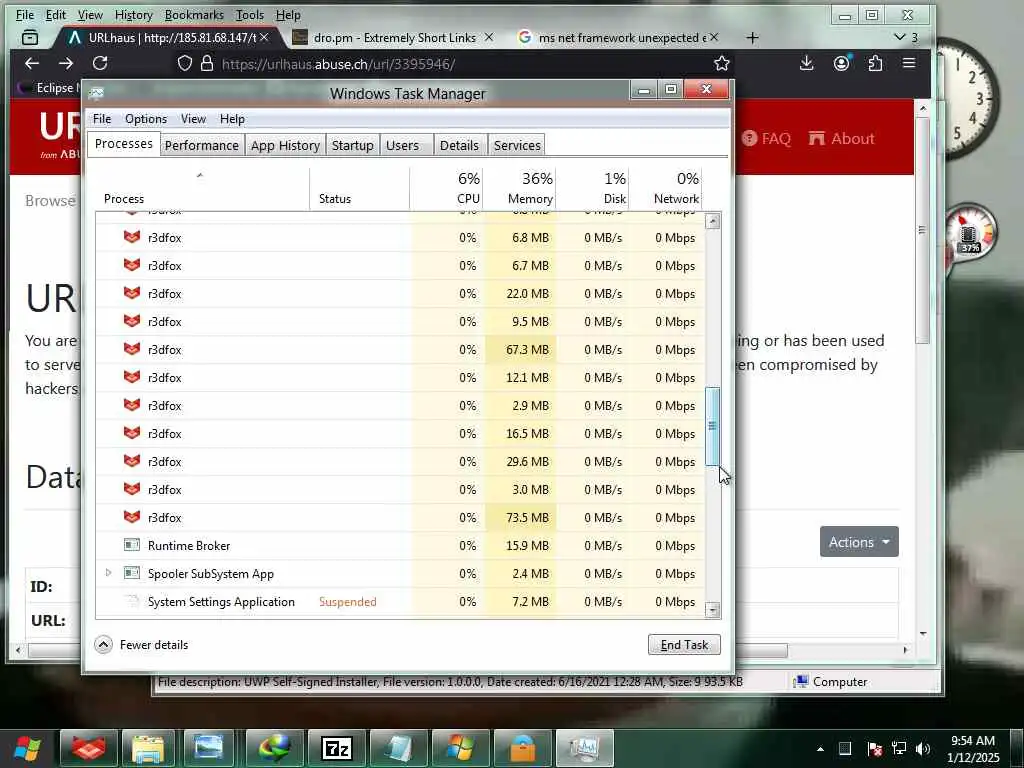The height and width of the screenshot is (768, 1024).
Task: Open the browser extensions puzzle icon
Action: point(875,63)
